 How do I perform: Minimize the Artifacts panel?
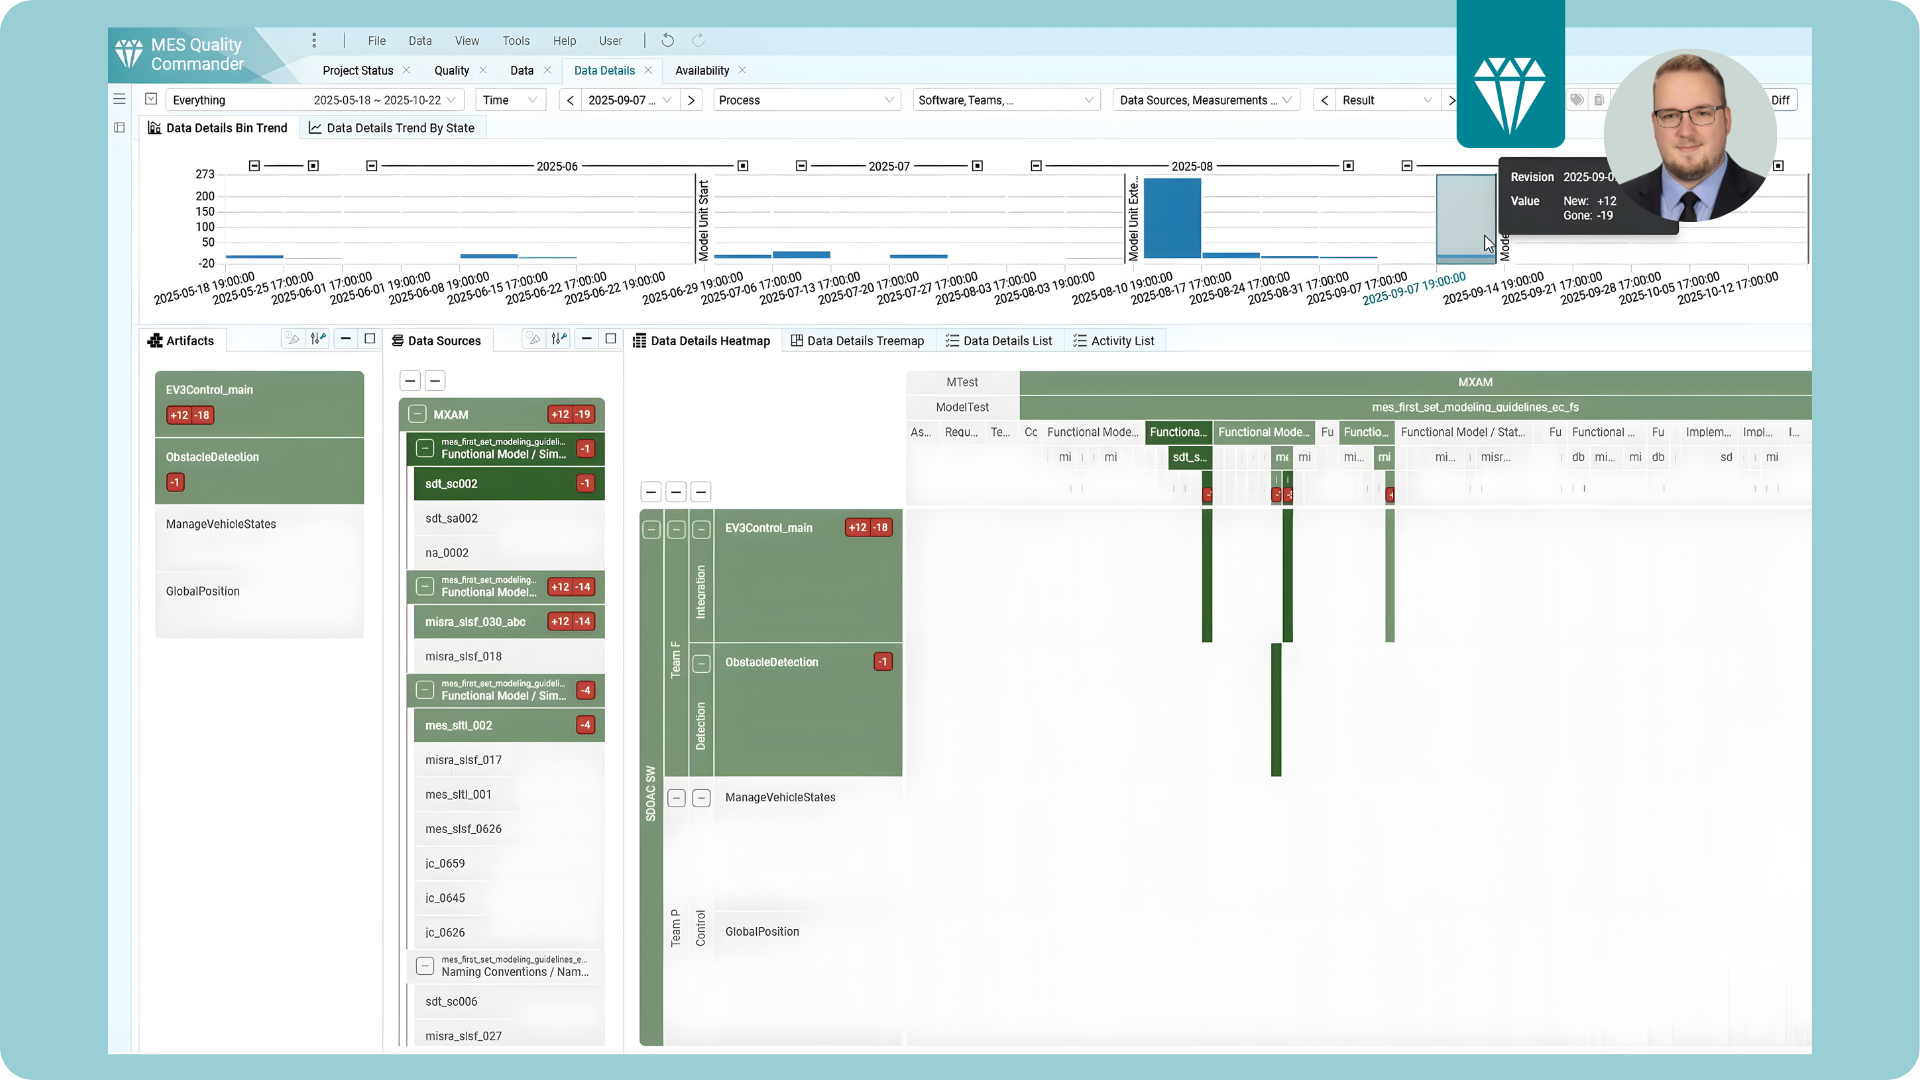tap(345, 339)
